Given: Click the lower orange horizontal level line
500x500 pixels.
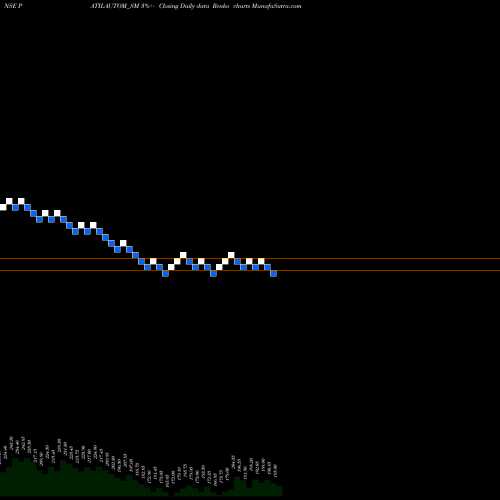Looking at the screenshot, I should pyautogui.click(x=250, y=270).
